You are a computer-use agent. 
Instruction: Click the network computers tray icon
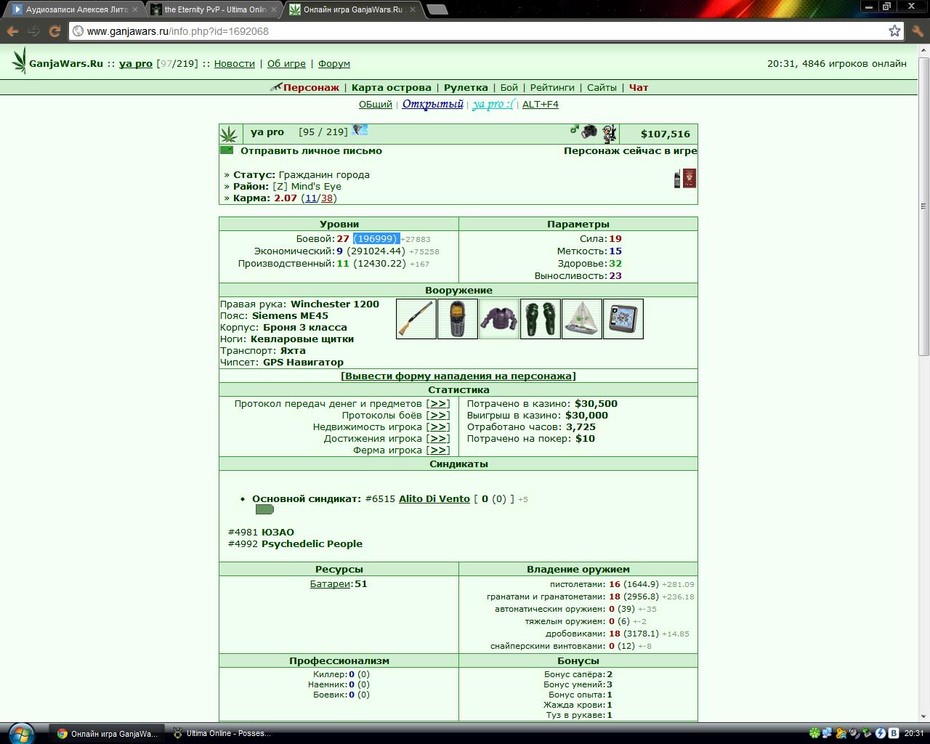(827, 733)
